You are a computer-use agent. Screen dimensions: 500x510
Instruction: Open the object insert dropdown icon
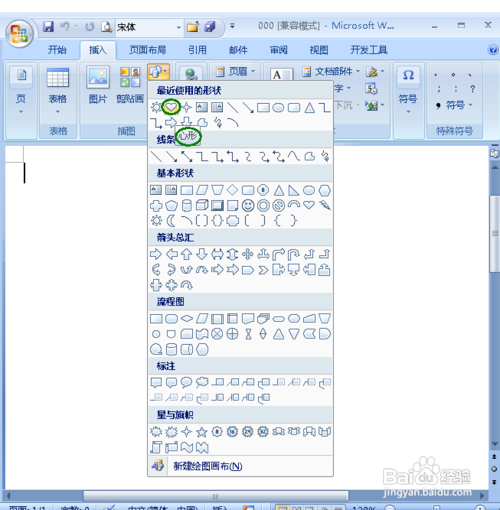[375, 105]
